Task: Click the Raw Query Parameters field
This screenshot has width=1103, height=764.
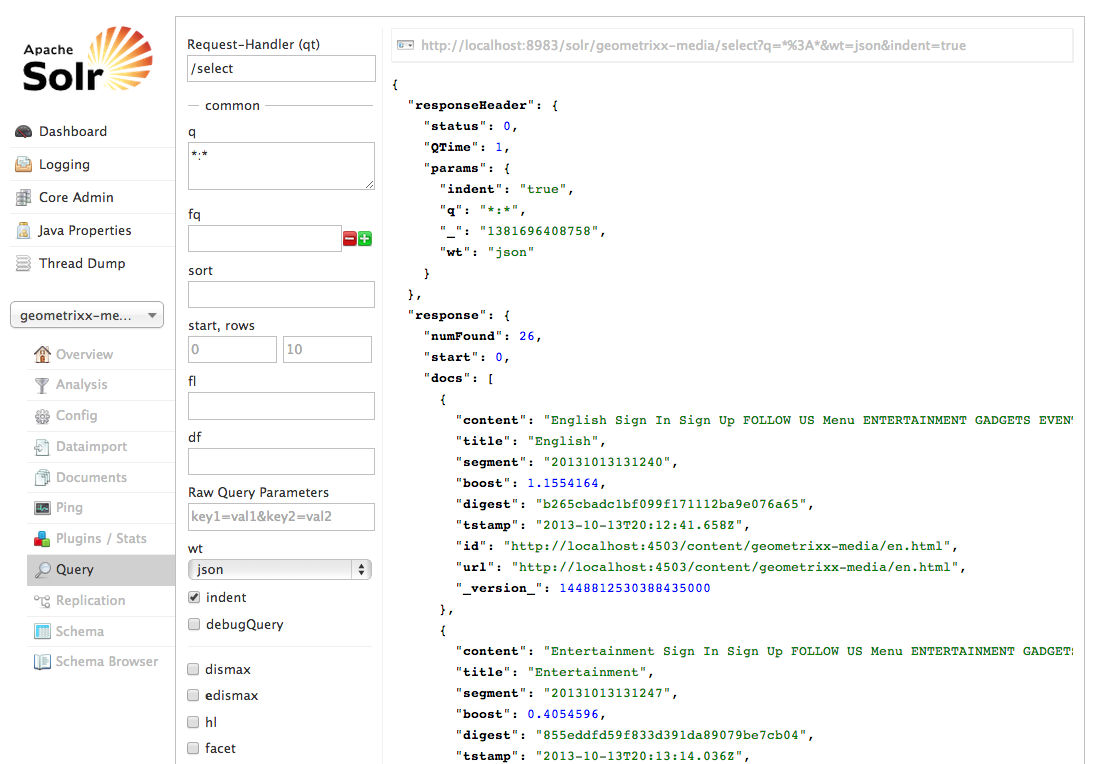Action: (281, 517)
